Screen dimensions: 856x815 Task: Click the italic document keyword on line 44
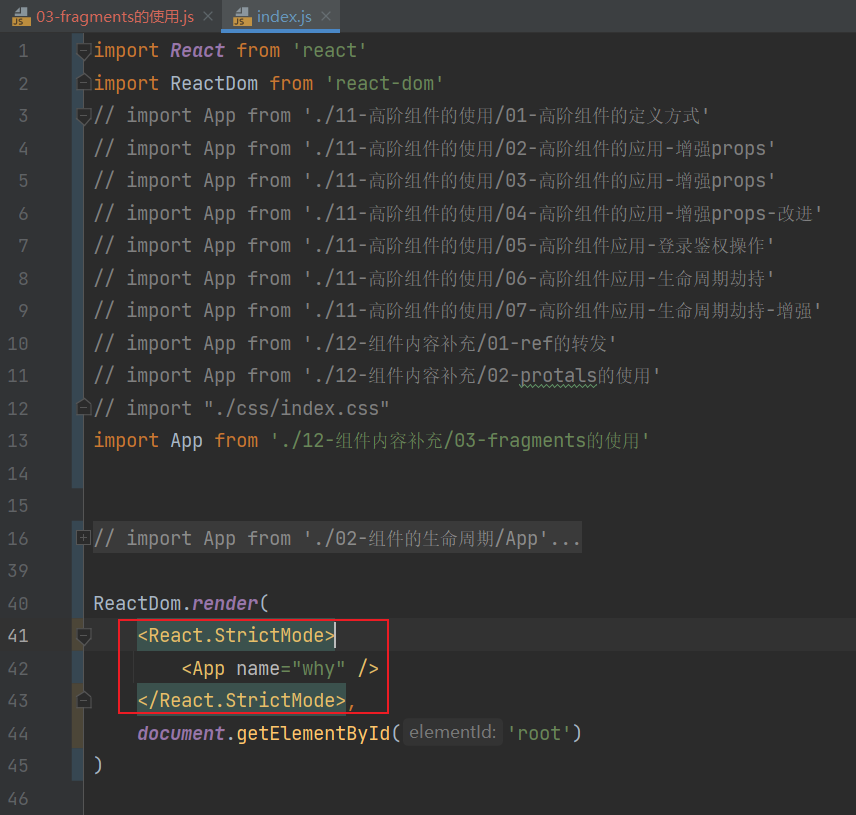(181, 734)
